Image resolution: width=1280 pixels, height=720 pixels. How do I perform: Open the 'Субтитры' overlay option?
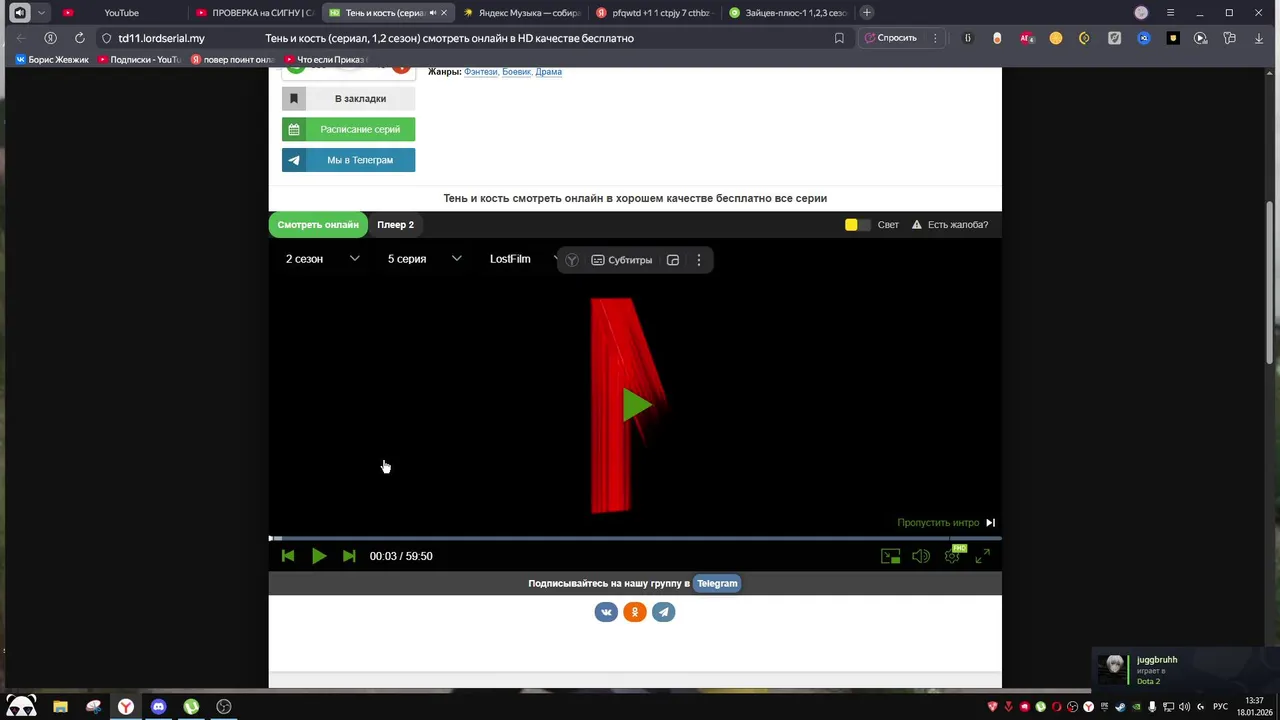point(621,260)
